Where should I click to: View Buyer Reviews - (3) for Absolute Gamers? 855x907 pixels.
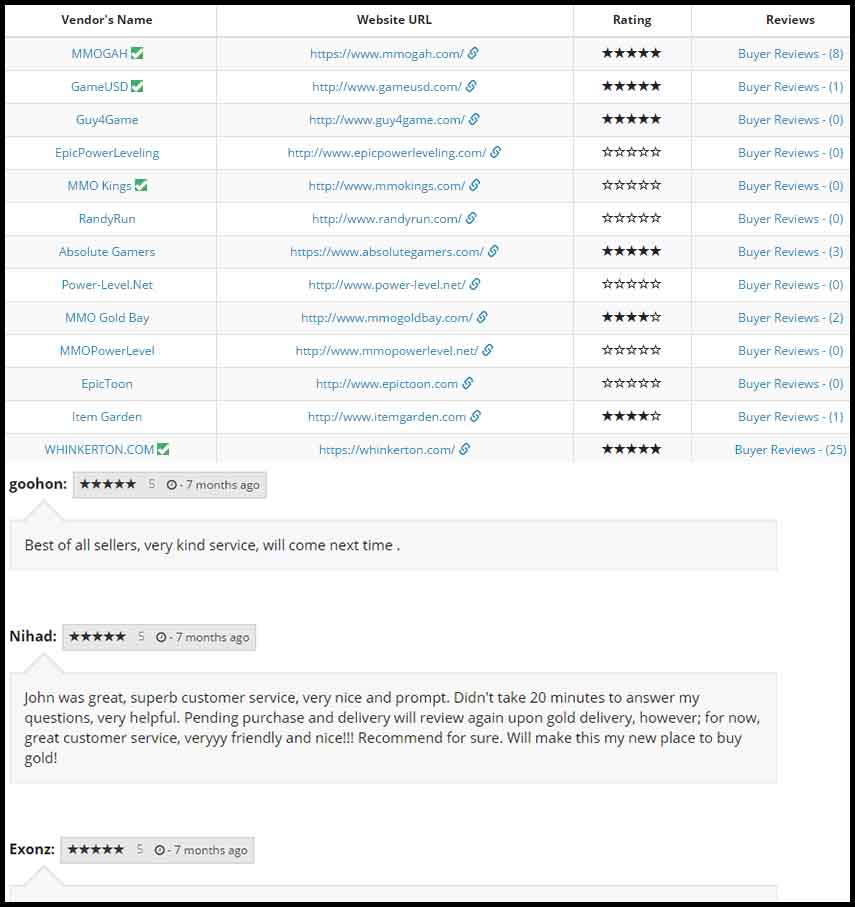790,251
